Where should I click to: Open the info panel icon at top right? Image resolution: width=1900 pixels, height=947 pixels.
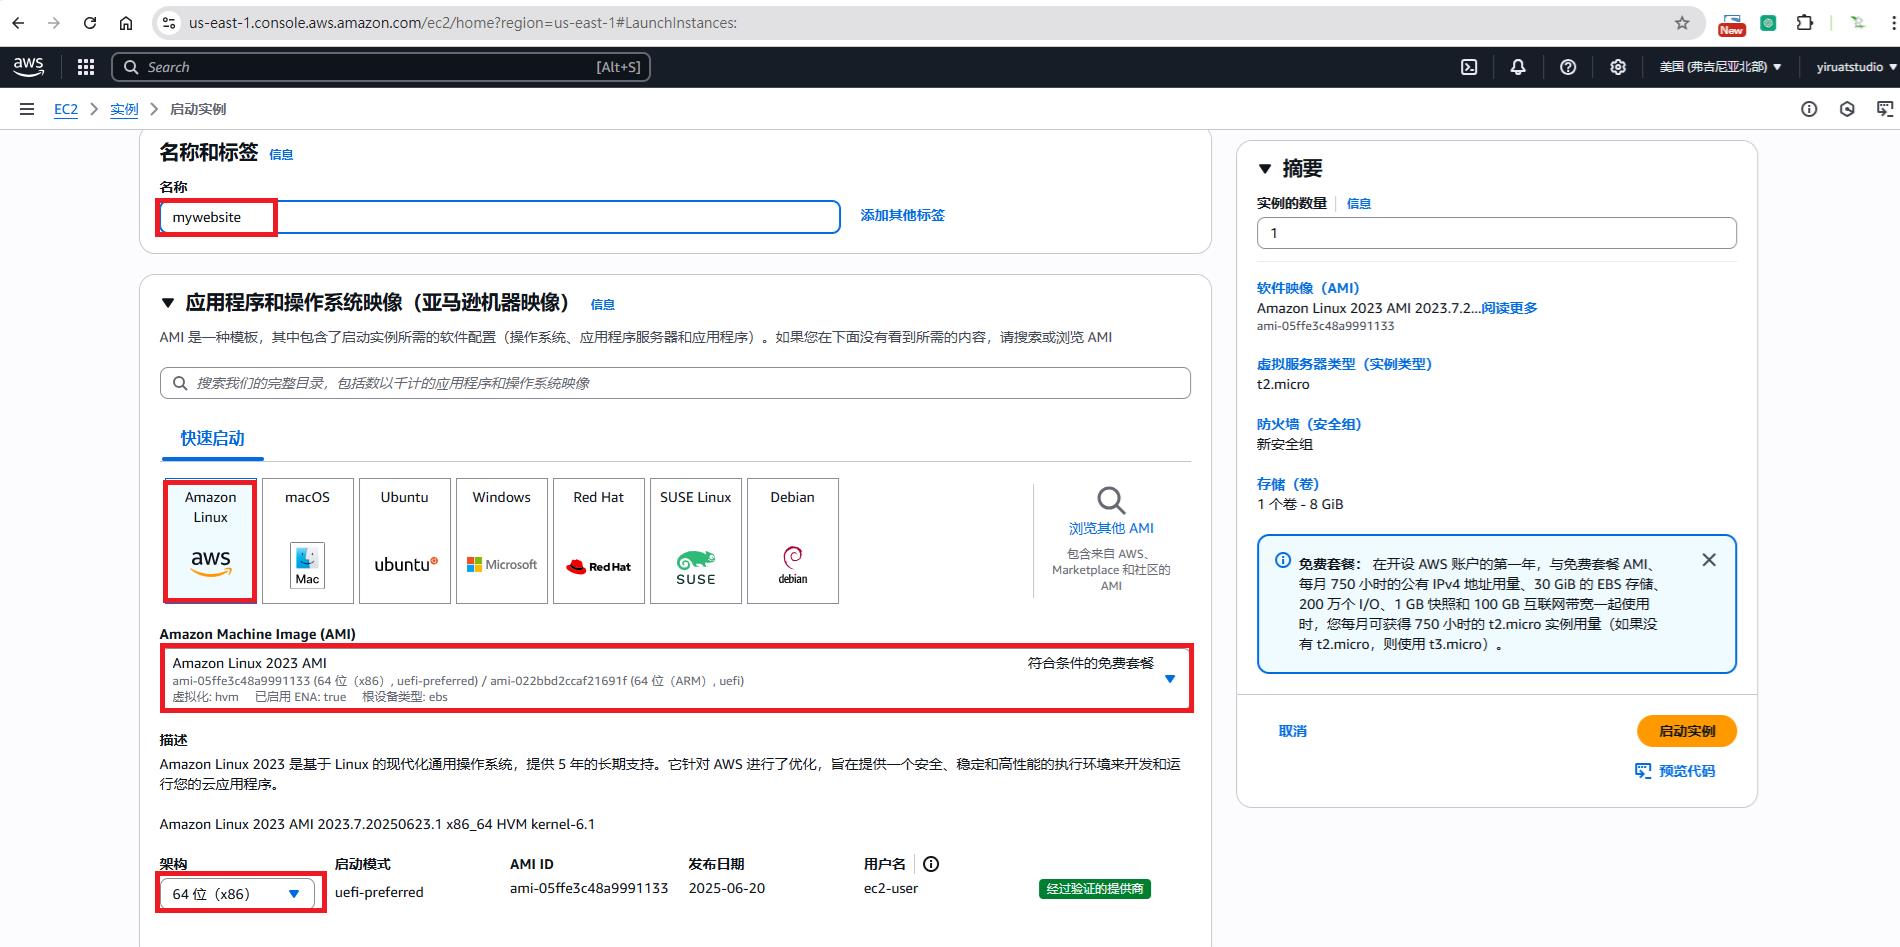click(x=1809, y=109)
